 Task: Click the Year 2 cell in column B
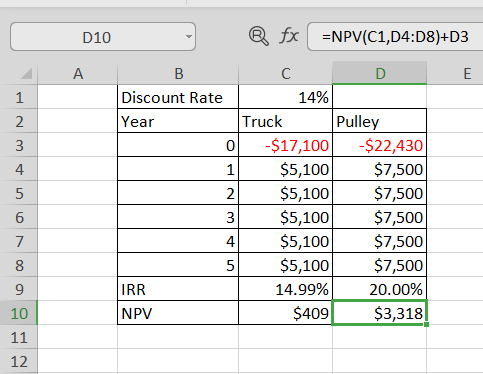click(x=178, y=193)
